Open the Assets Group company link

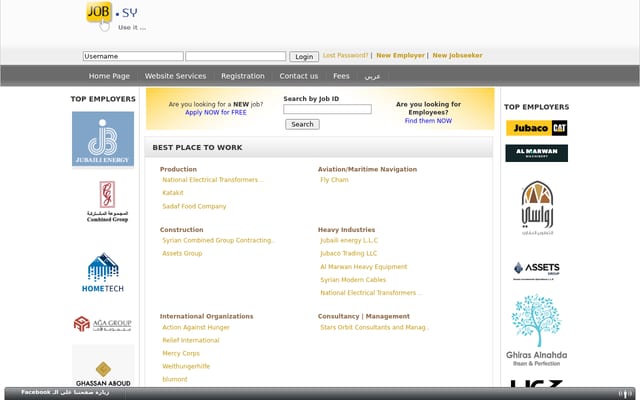point(182,253)
